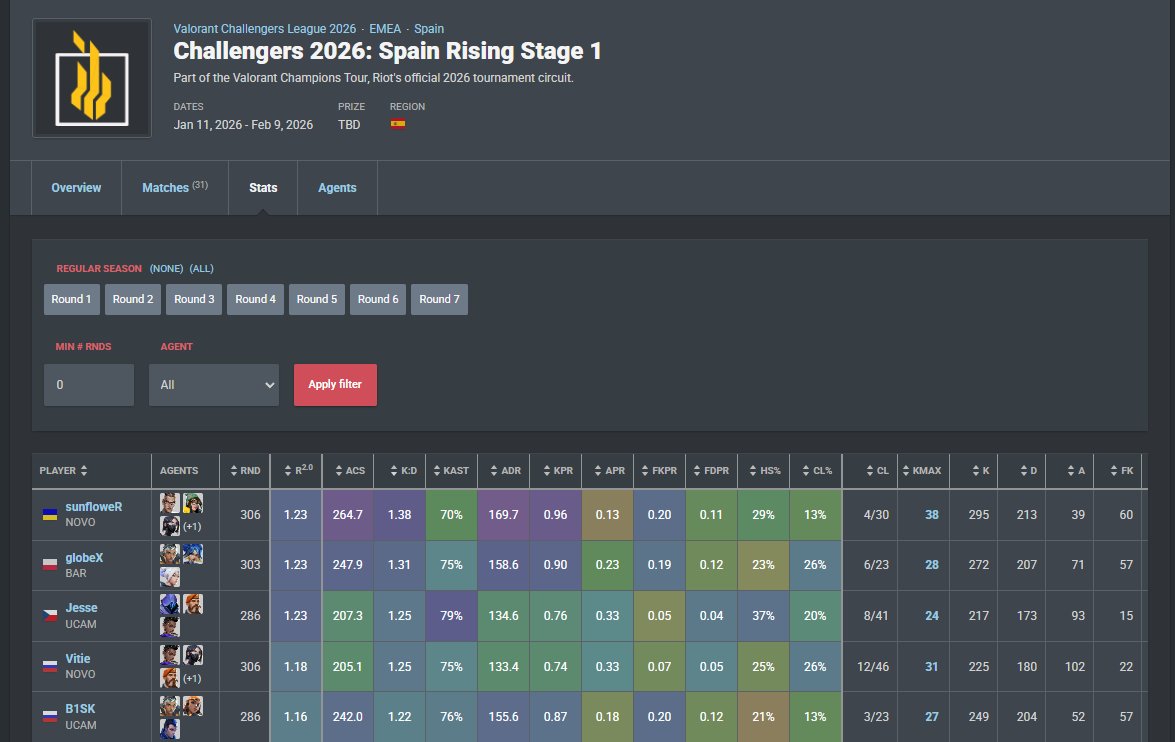The width and height of the screenshot is (1175, 742).
Task: Click Vitie's Russia flag icon
Action: [x=49, y=666]
